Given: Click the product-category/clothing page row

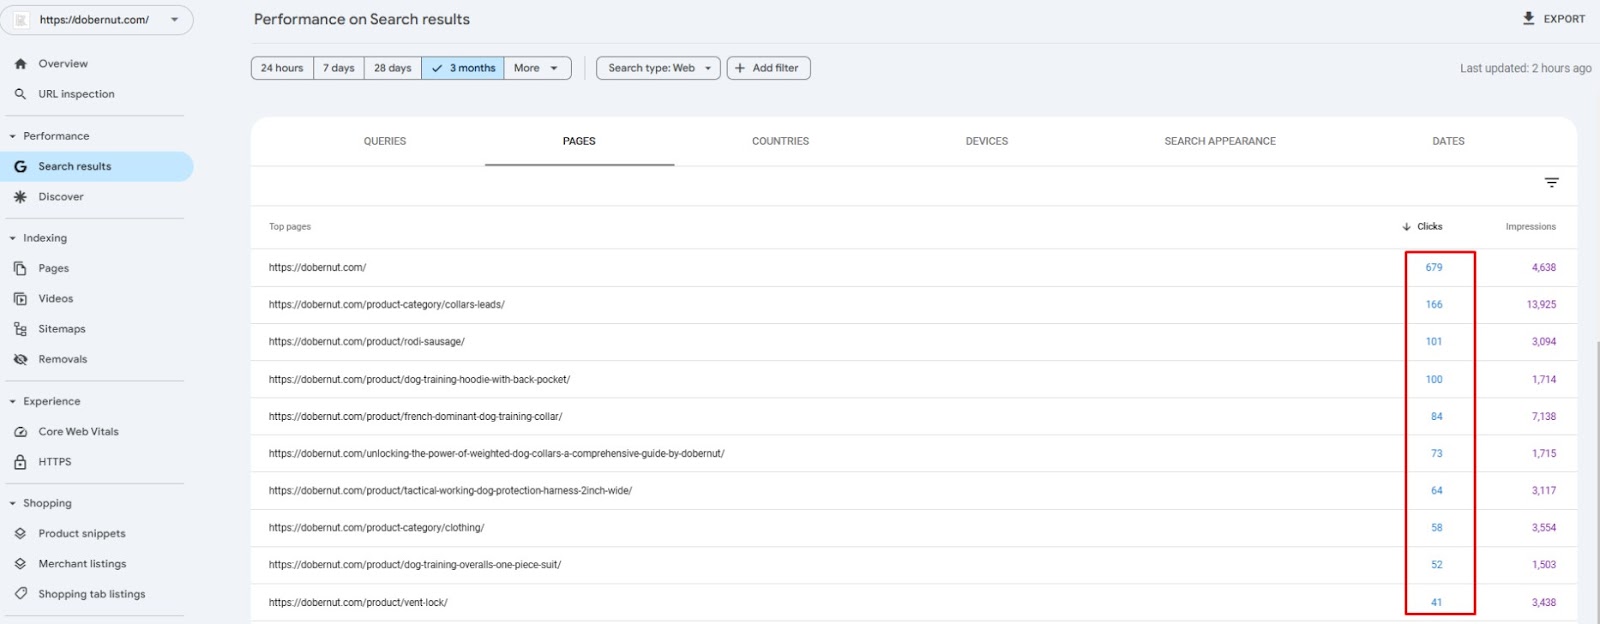Looking at the screenshot, I should click(914, 528).
